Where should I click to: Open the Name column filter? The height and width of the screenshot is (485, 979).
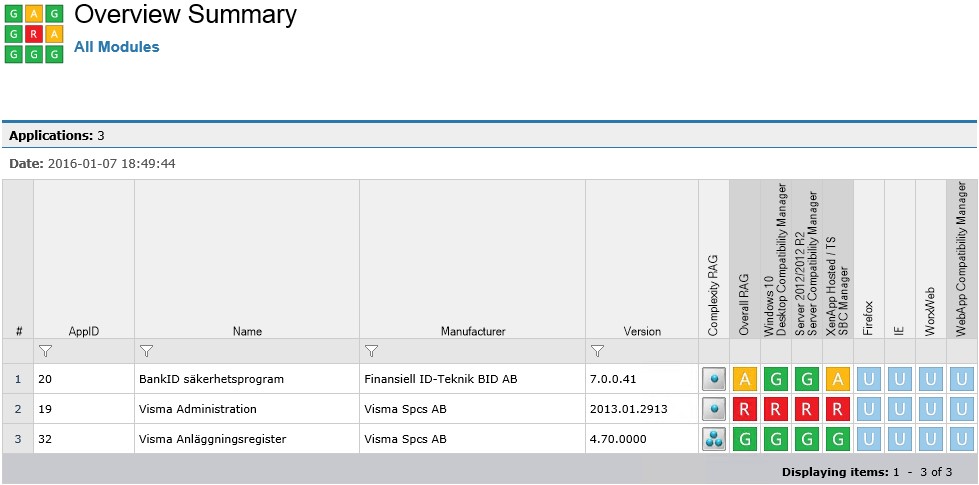146,351
